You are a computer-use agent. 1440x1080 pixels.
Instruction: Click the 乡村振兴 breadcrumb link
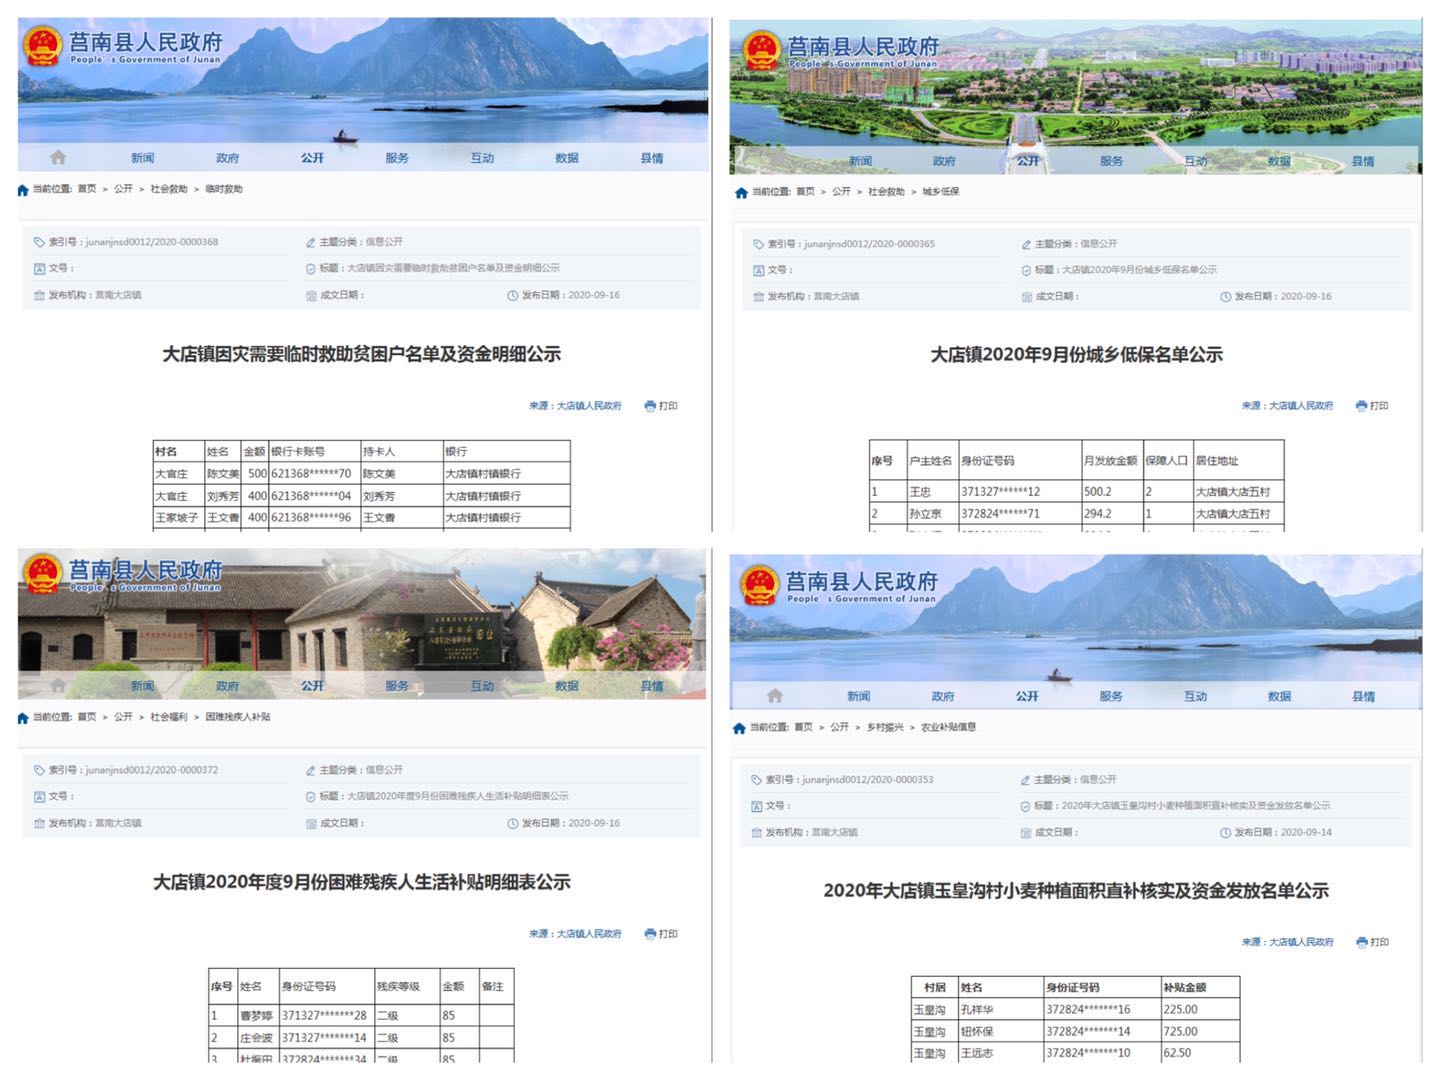tap(884, 727)
